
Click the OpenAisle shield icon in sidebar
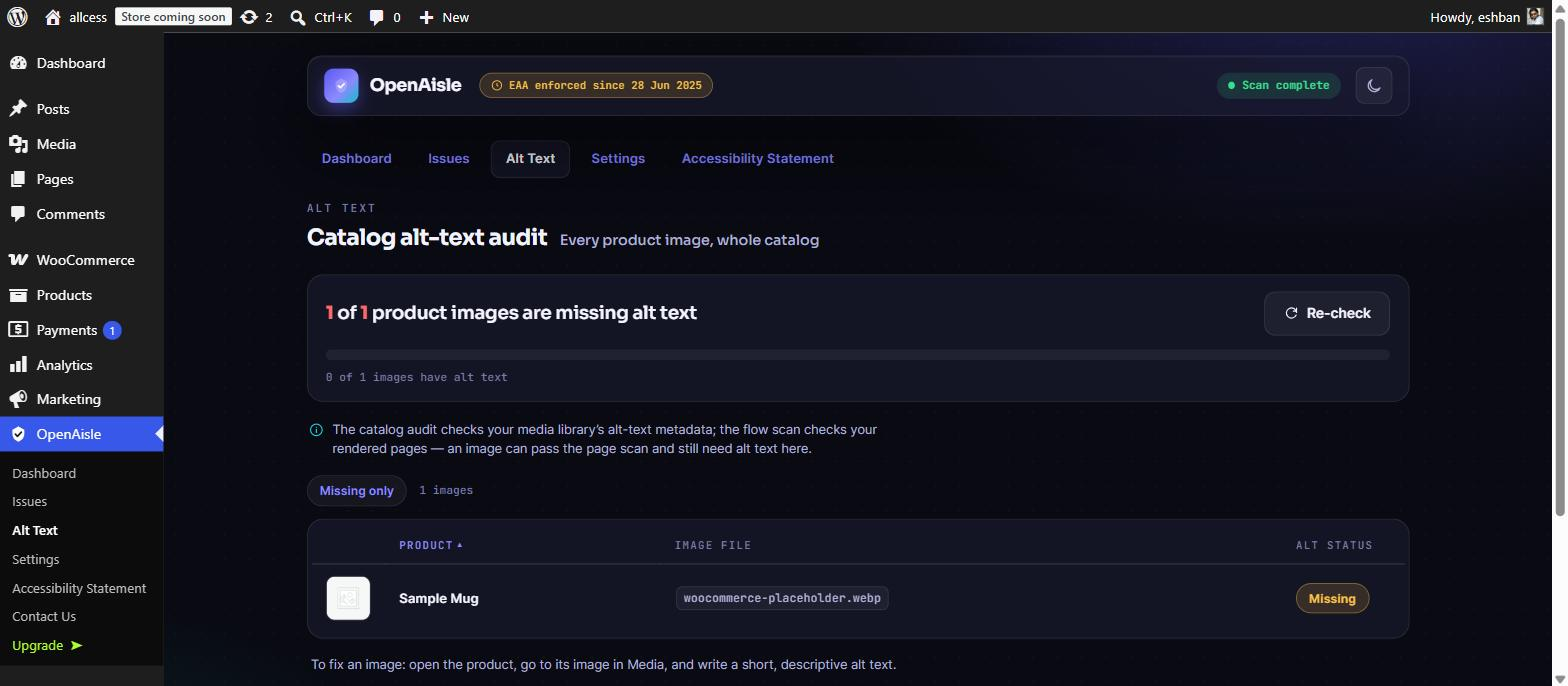(x=18, y=434)
